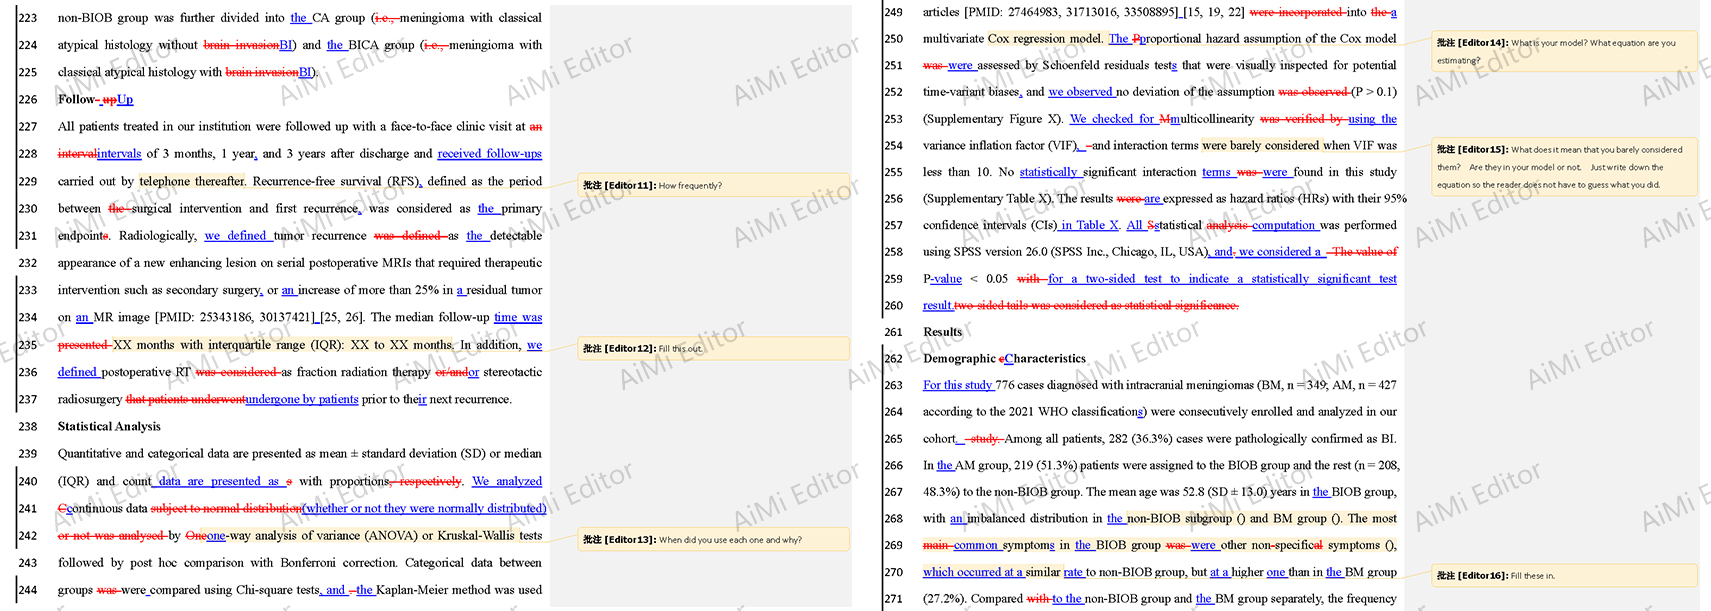Click the words "variance inflation factor (VIF)"
Viewport: 1711px width, 611px height.
click(999, 146)
